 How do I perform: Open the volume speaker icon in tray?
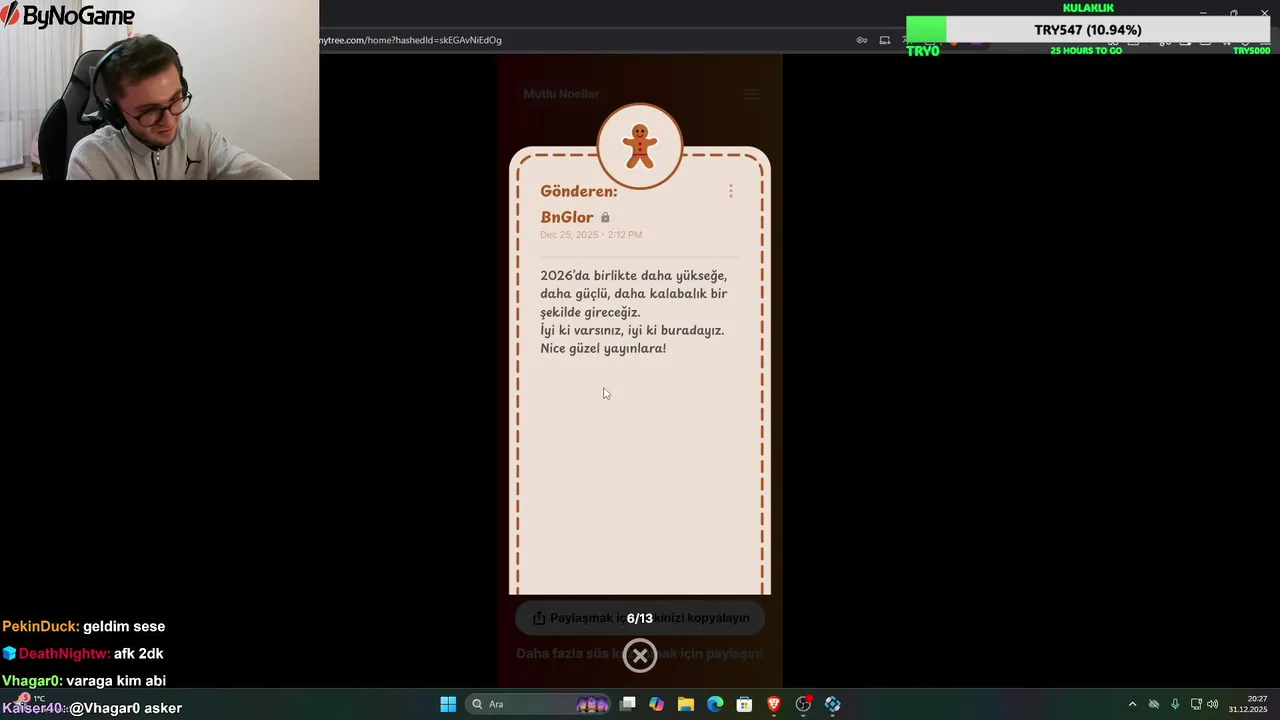tap(1213, 704)
